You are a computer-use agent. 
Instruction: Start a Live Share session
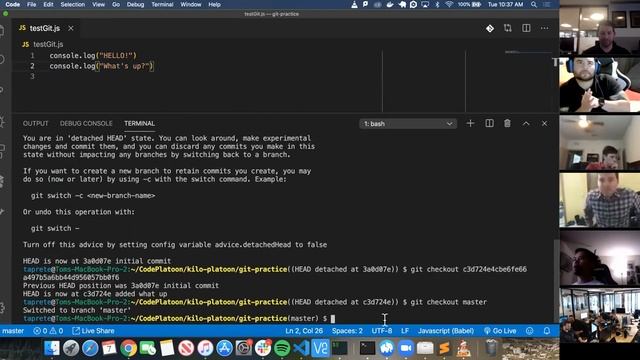pos(93,331)
